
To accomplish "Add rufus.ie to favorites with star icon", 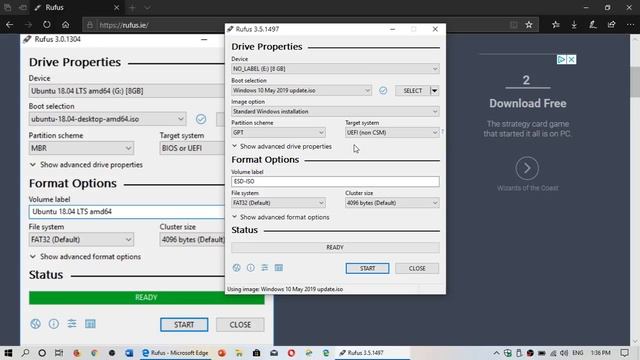I will click(529, 25).
